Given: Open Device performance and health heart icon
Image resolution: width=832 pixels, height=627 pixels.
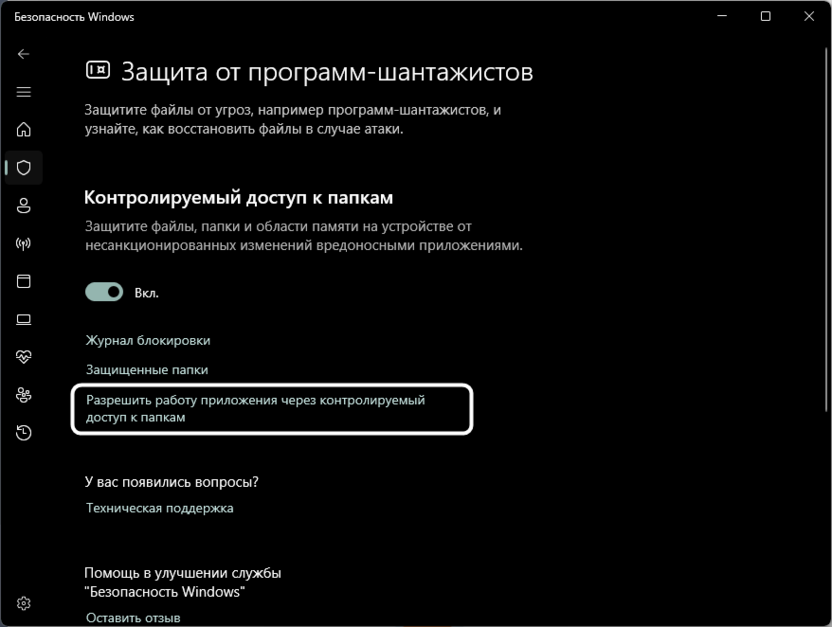Looking at the screenshot, I should click(x=23, y=357).
